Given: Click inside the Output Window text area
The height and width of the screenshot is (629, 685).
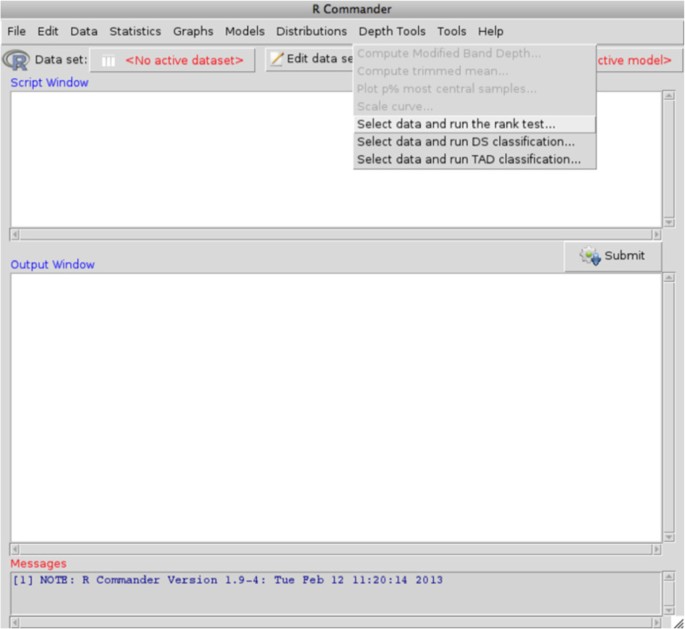Looking at the screenshot, I should [336, 408].
